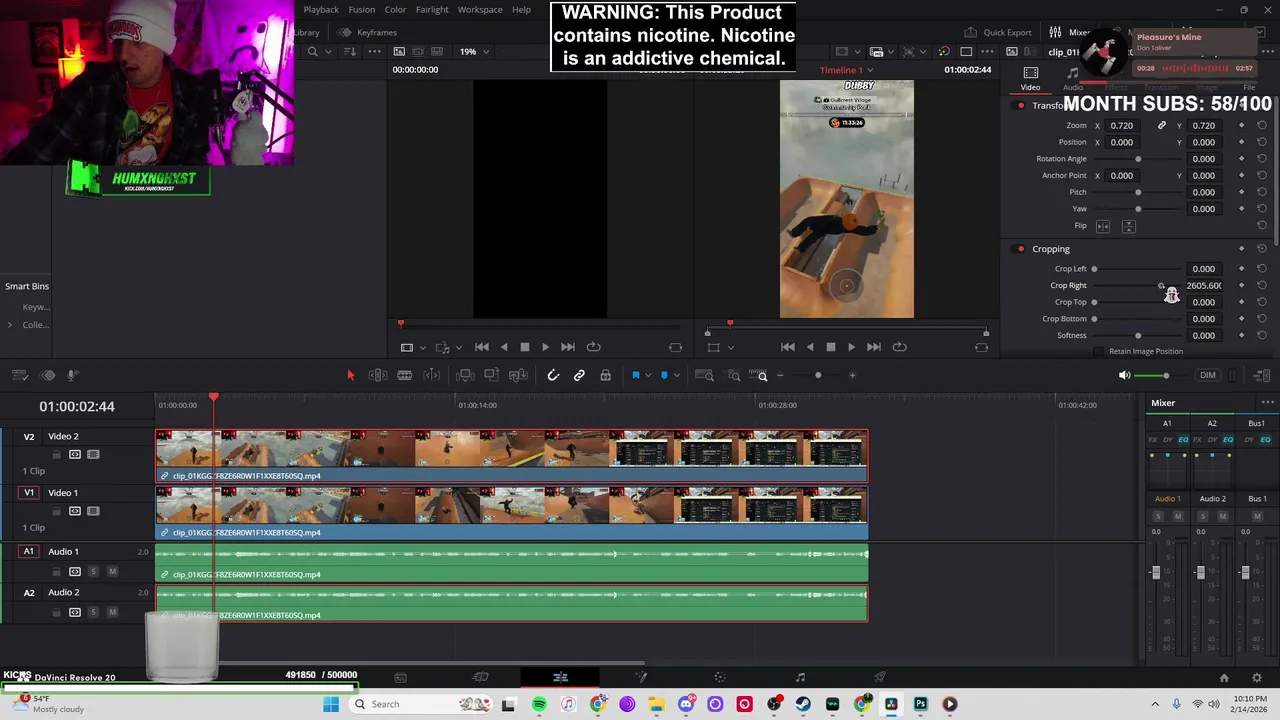The image size is (1280, 720).
Task: Jump to first frame in source viewer
Action: coord(481,347)
